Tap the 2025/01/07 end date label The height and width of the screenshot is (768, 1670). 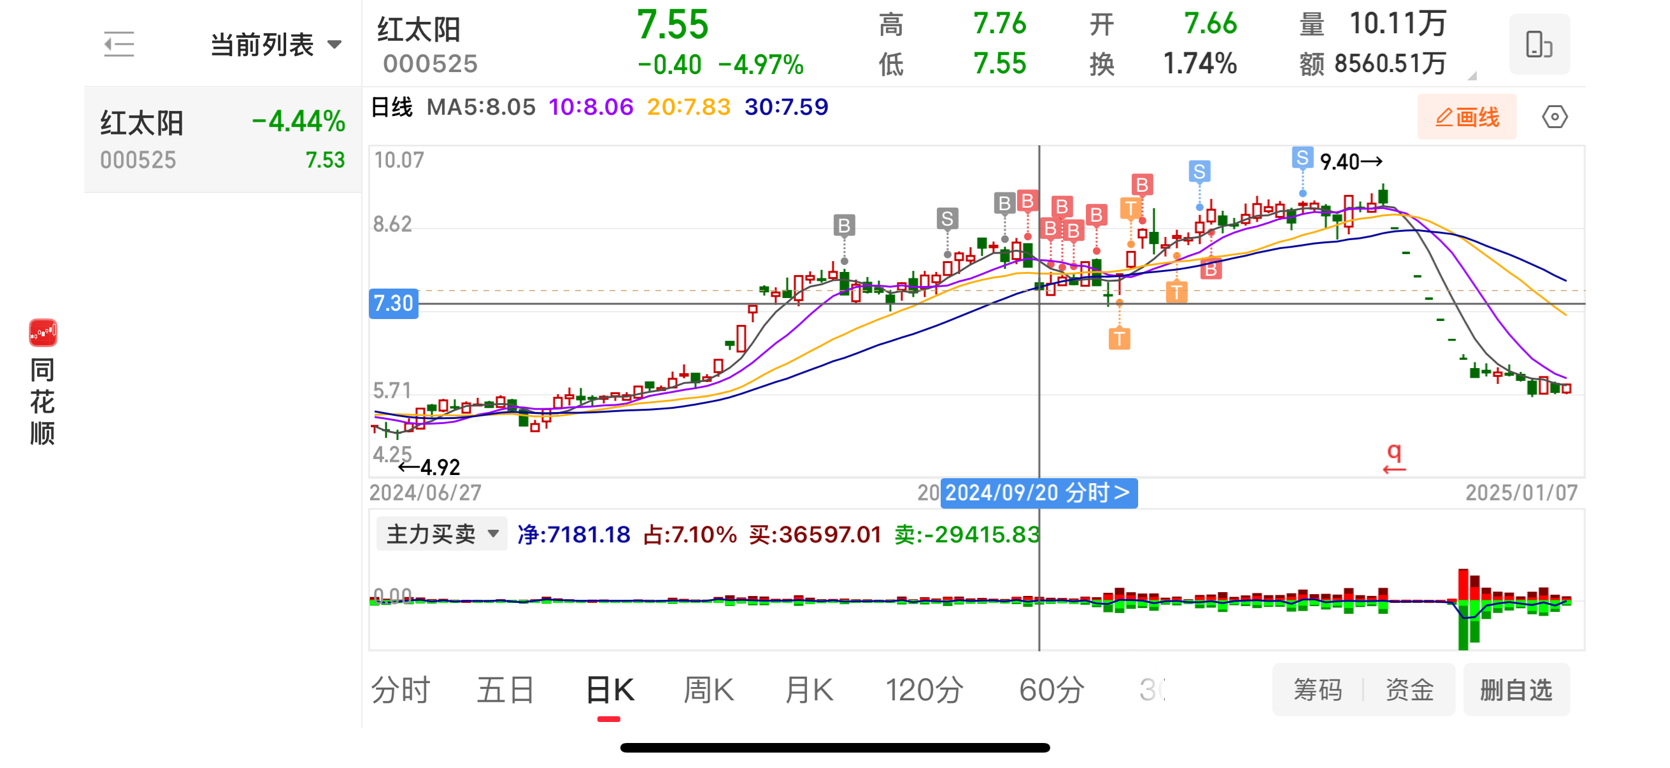tap(1521, 493)
